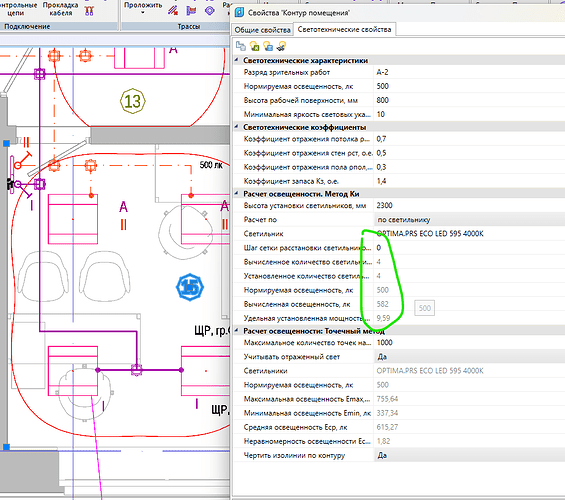Click the Прокладка кабеля ribbon button

[61, 9]
